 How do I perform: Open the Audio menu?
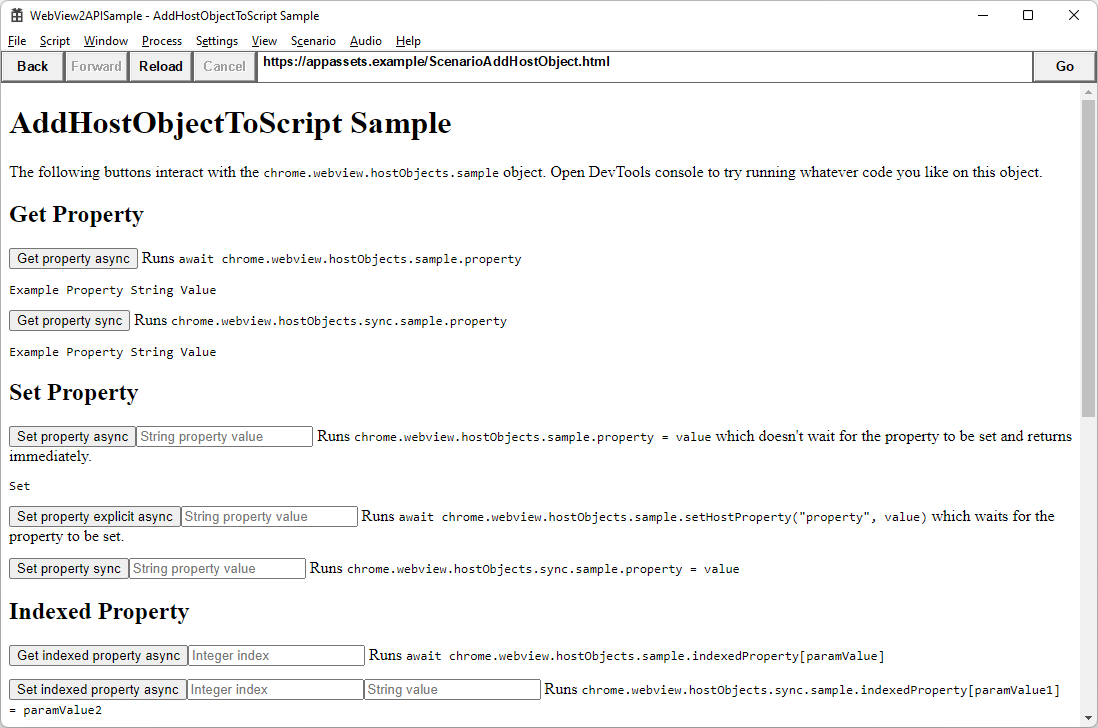point(365,41)
